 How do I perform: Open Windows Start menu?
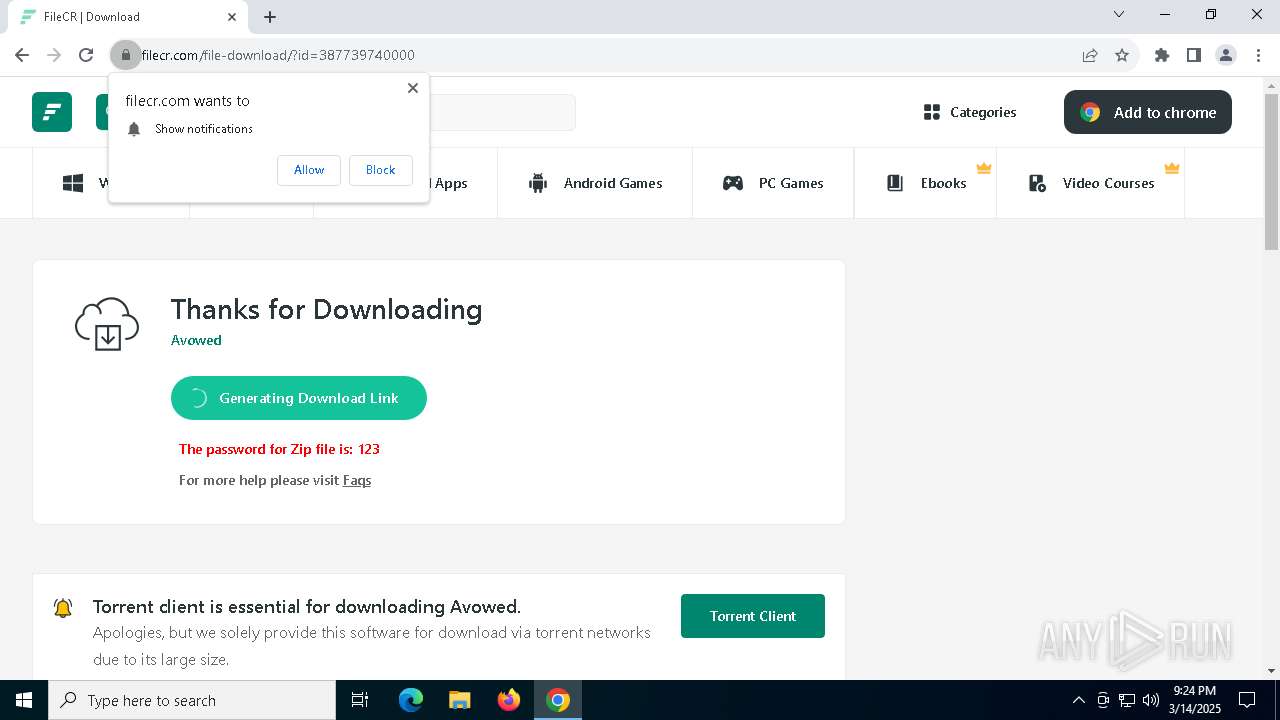tap(24, 700)
